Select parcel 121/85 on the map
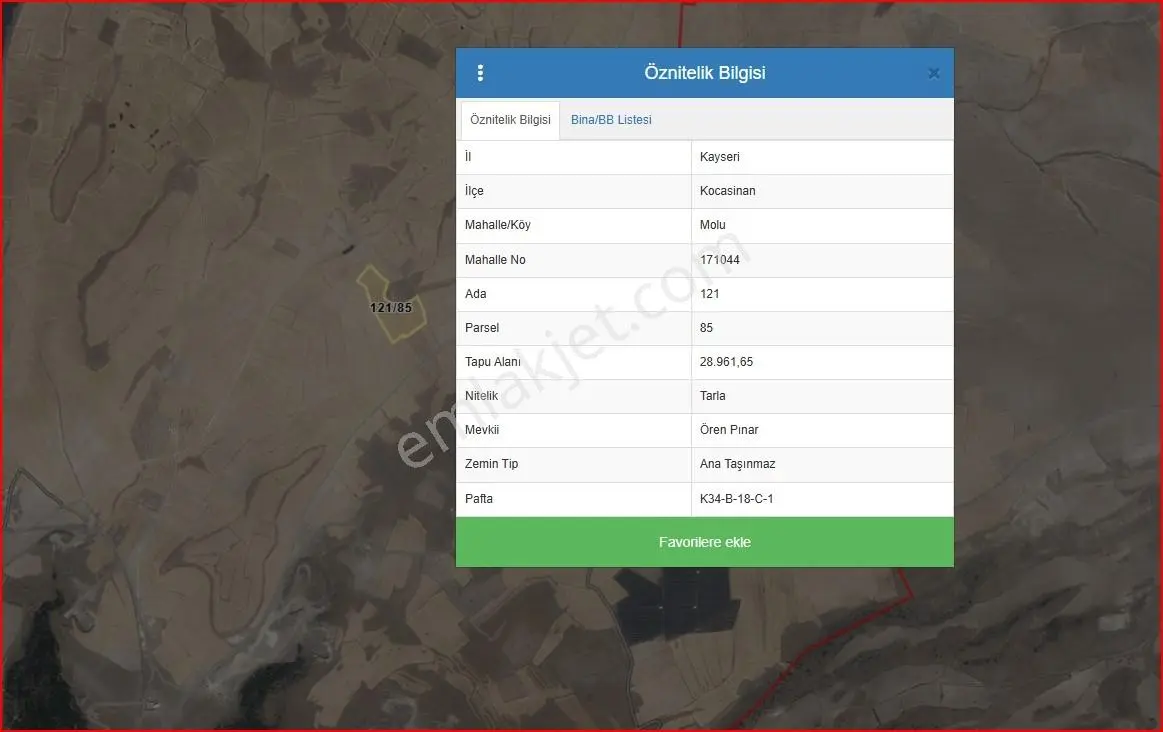The width and height of the screenshot is (1163, 732). 391,307
